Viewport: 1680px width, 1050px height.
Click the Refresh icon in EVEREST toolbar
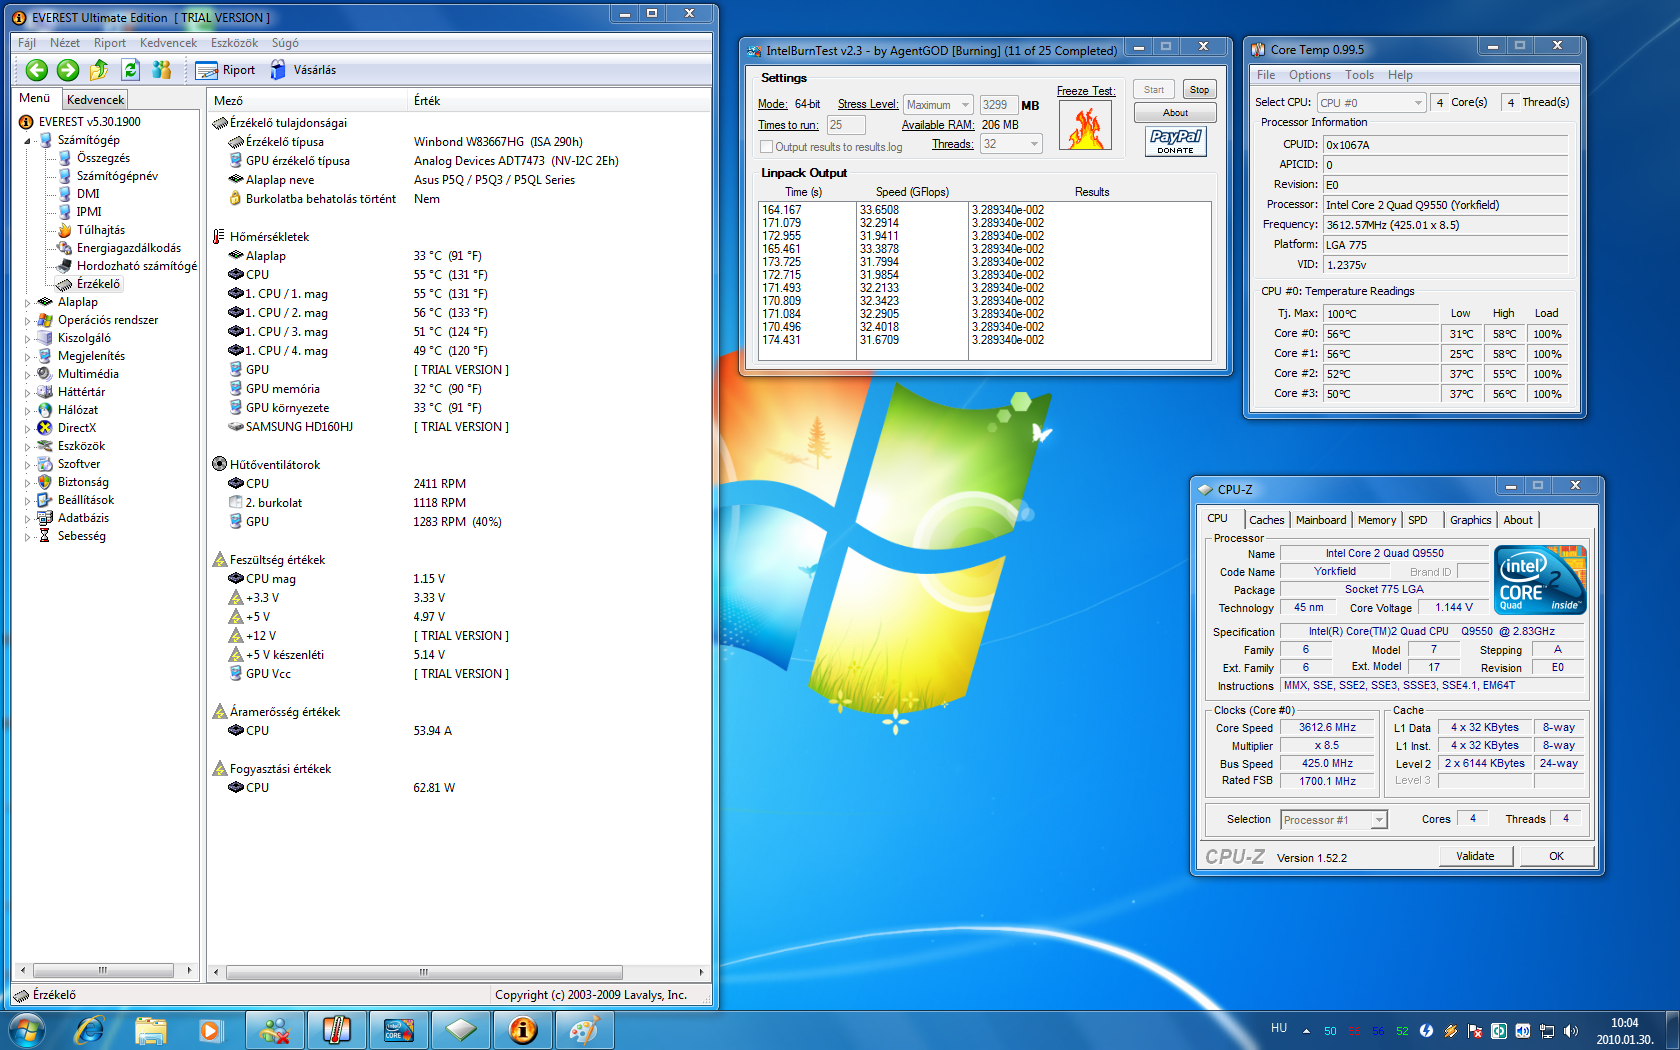pyautogui.click(x=130, y=70)
